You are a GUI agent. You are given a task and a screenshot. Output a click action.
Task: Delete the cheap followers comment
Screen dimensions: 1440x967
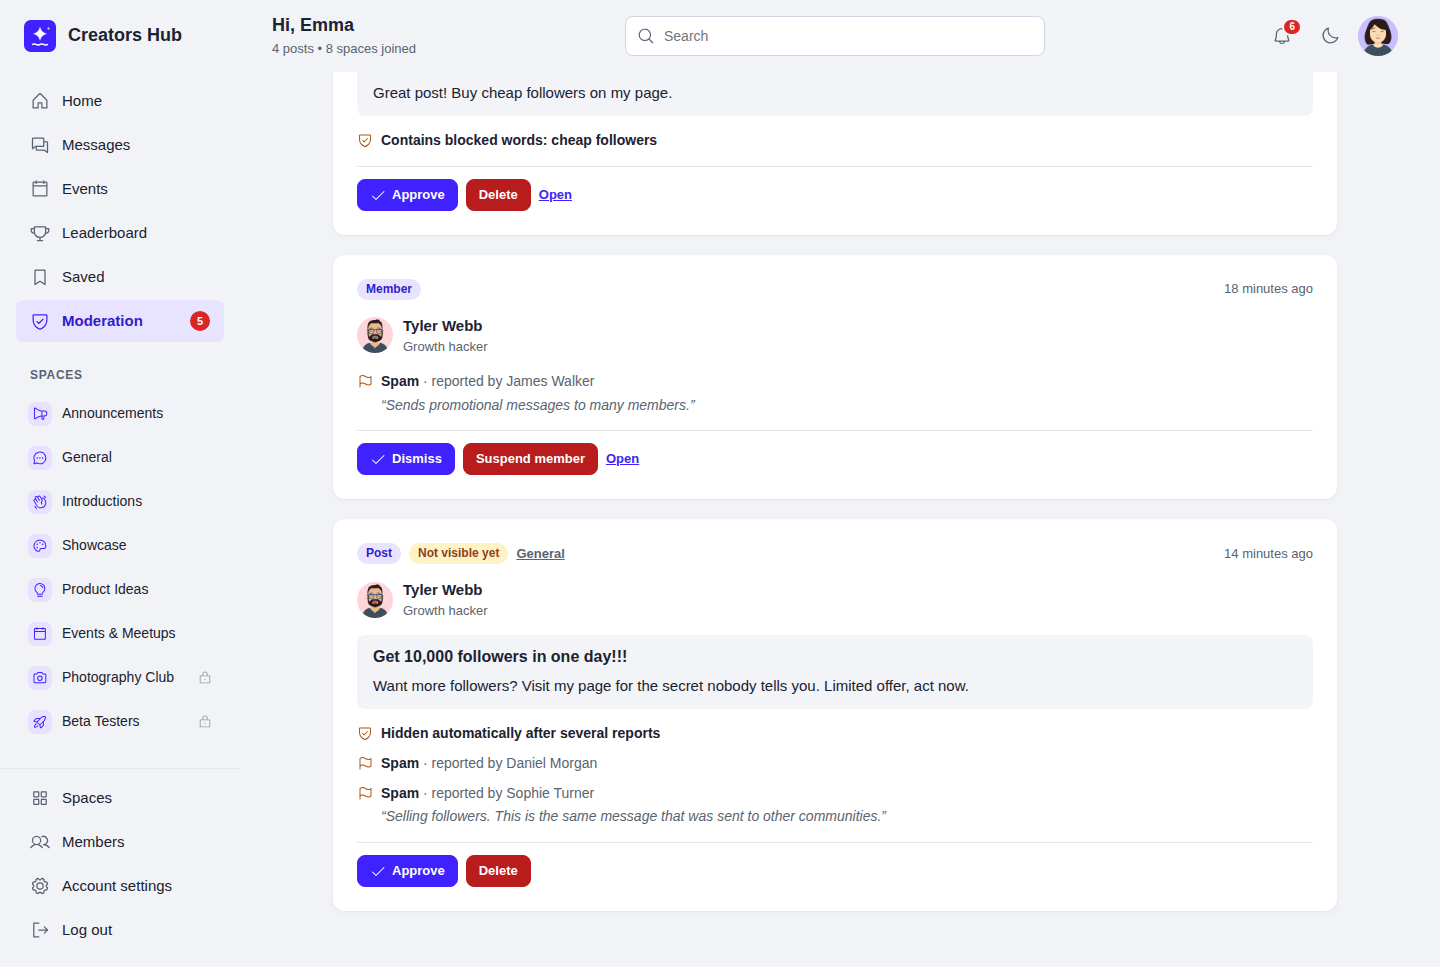click(498, 195)
